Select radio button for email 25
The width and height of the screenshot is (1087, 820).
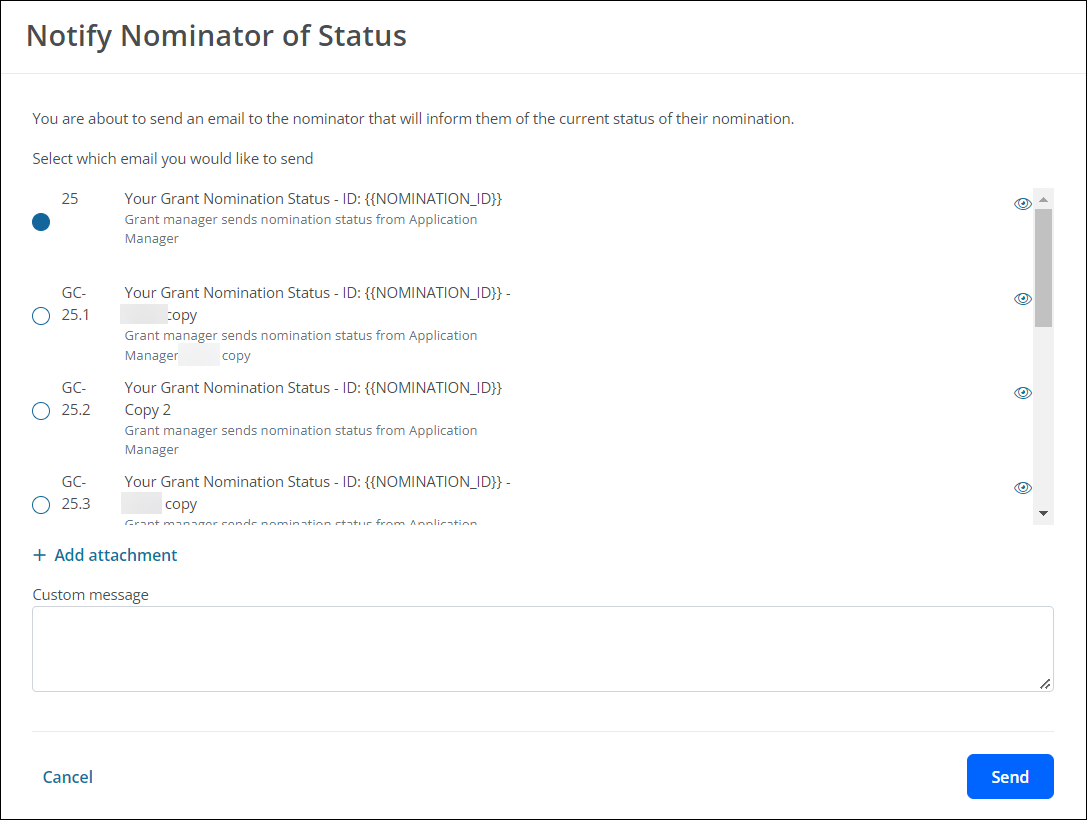[x=41, y=222]
